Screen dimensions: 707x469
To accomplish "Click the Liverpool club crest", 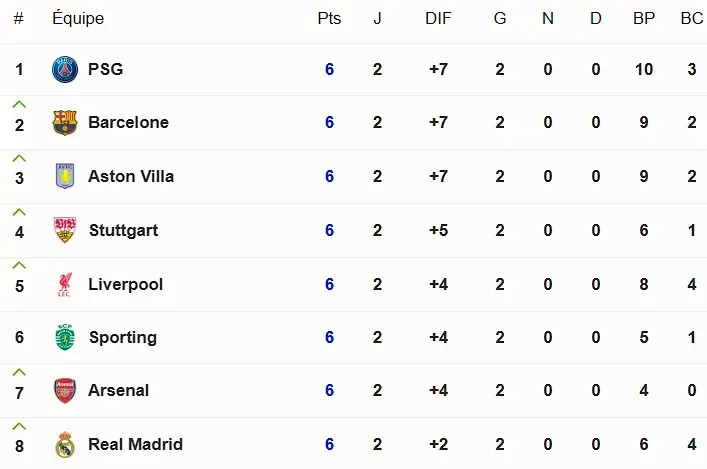I will tap(65, 284).
